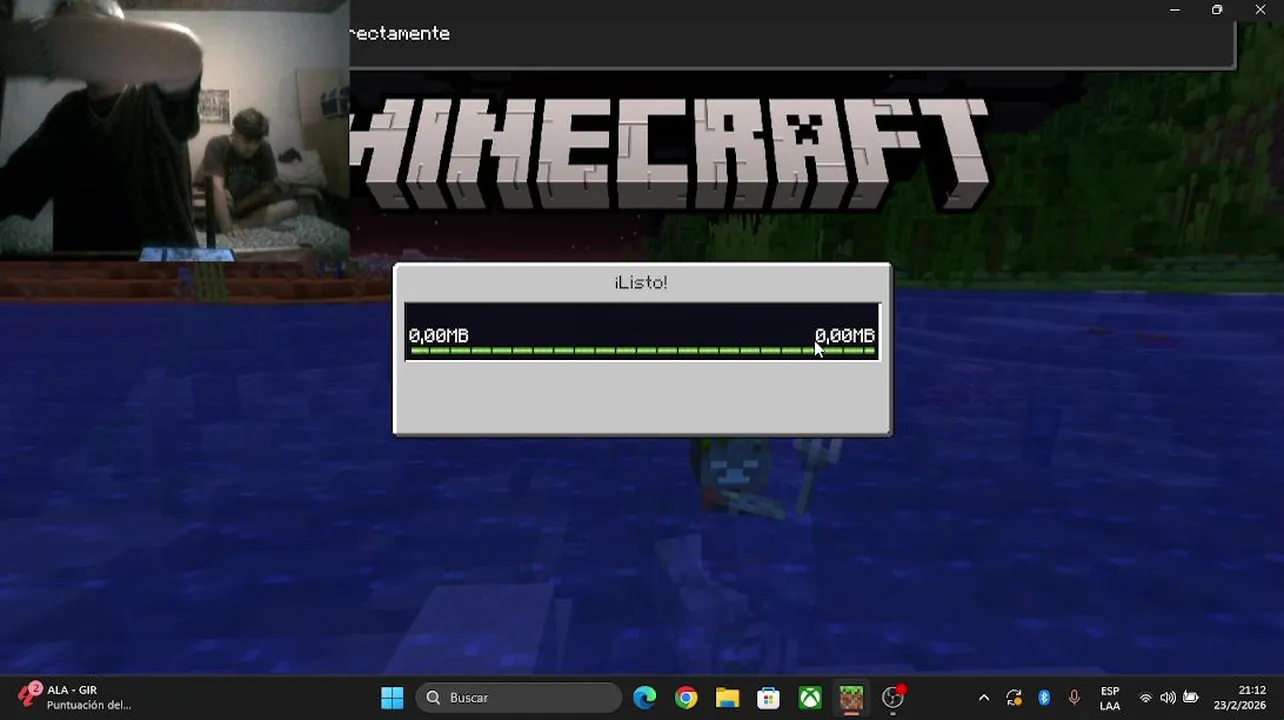The image size is (1284, 720).
Task: Minimize the Minecraft window
Action: coord(1175,10)
